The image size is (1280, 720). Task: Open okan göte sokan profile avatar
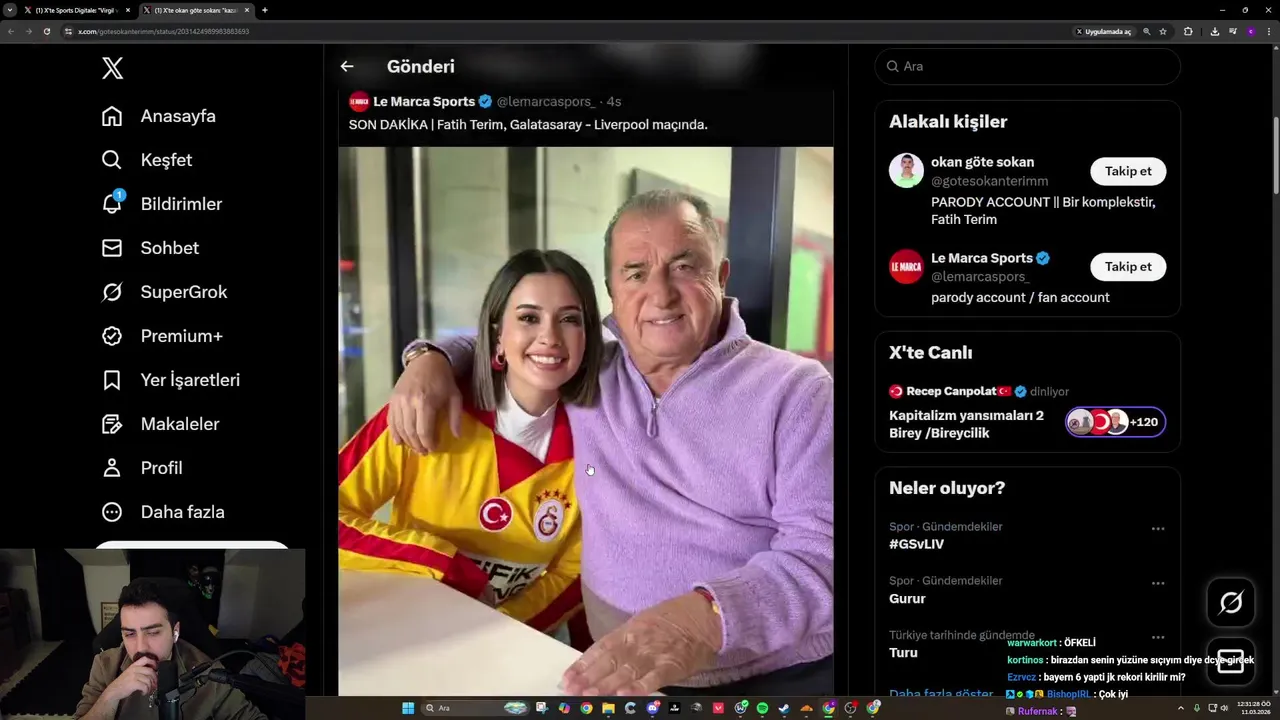(906, 171)
